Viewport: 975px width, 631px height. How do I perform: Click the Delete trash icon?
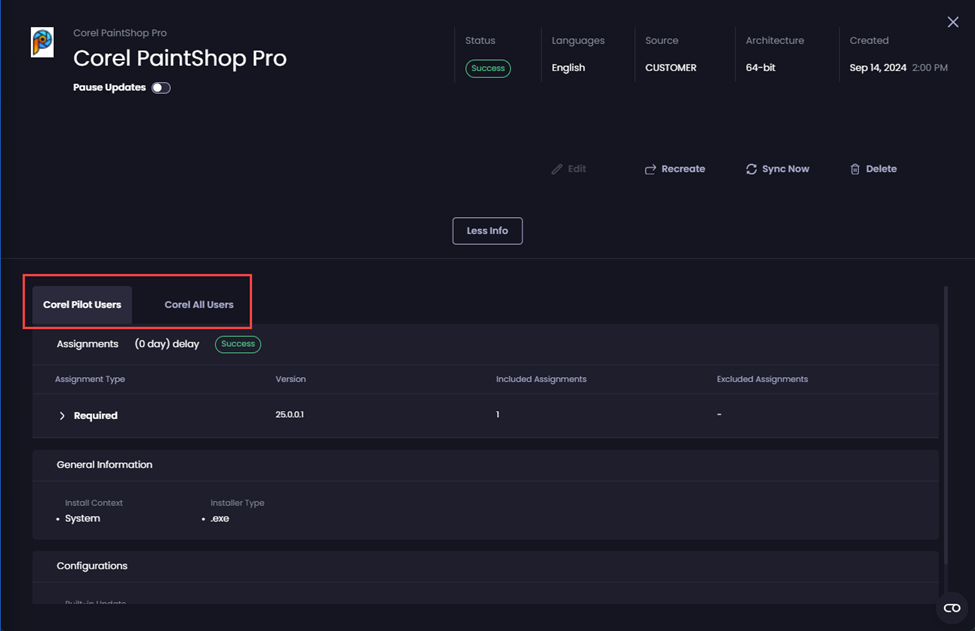point(855,168)
